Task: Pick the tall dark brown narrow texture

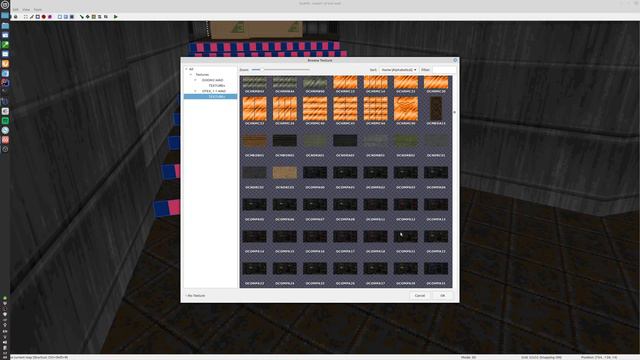Action: pos(436,109)
